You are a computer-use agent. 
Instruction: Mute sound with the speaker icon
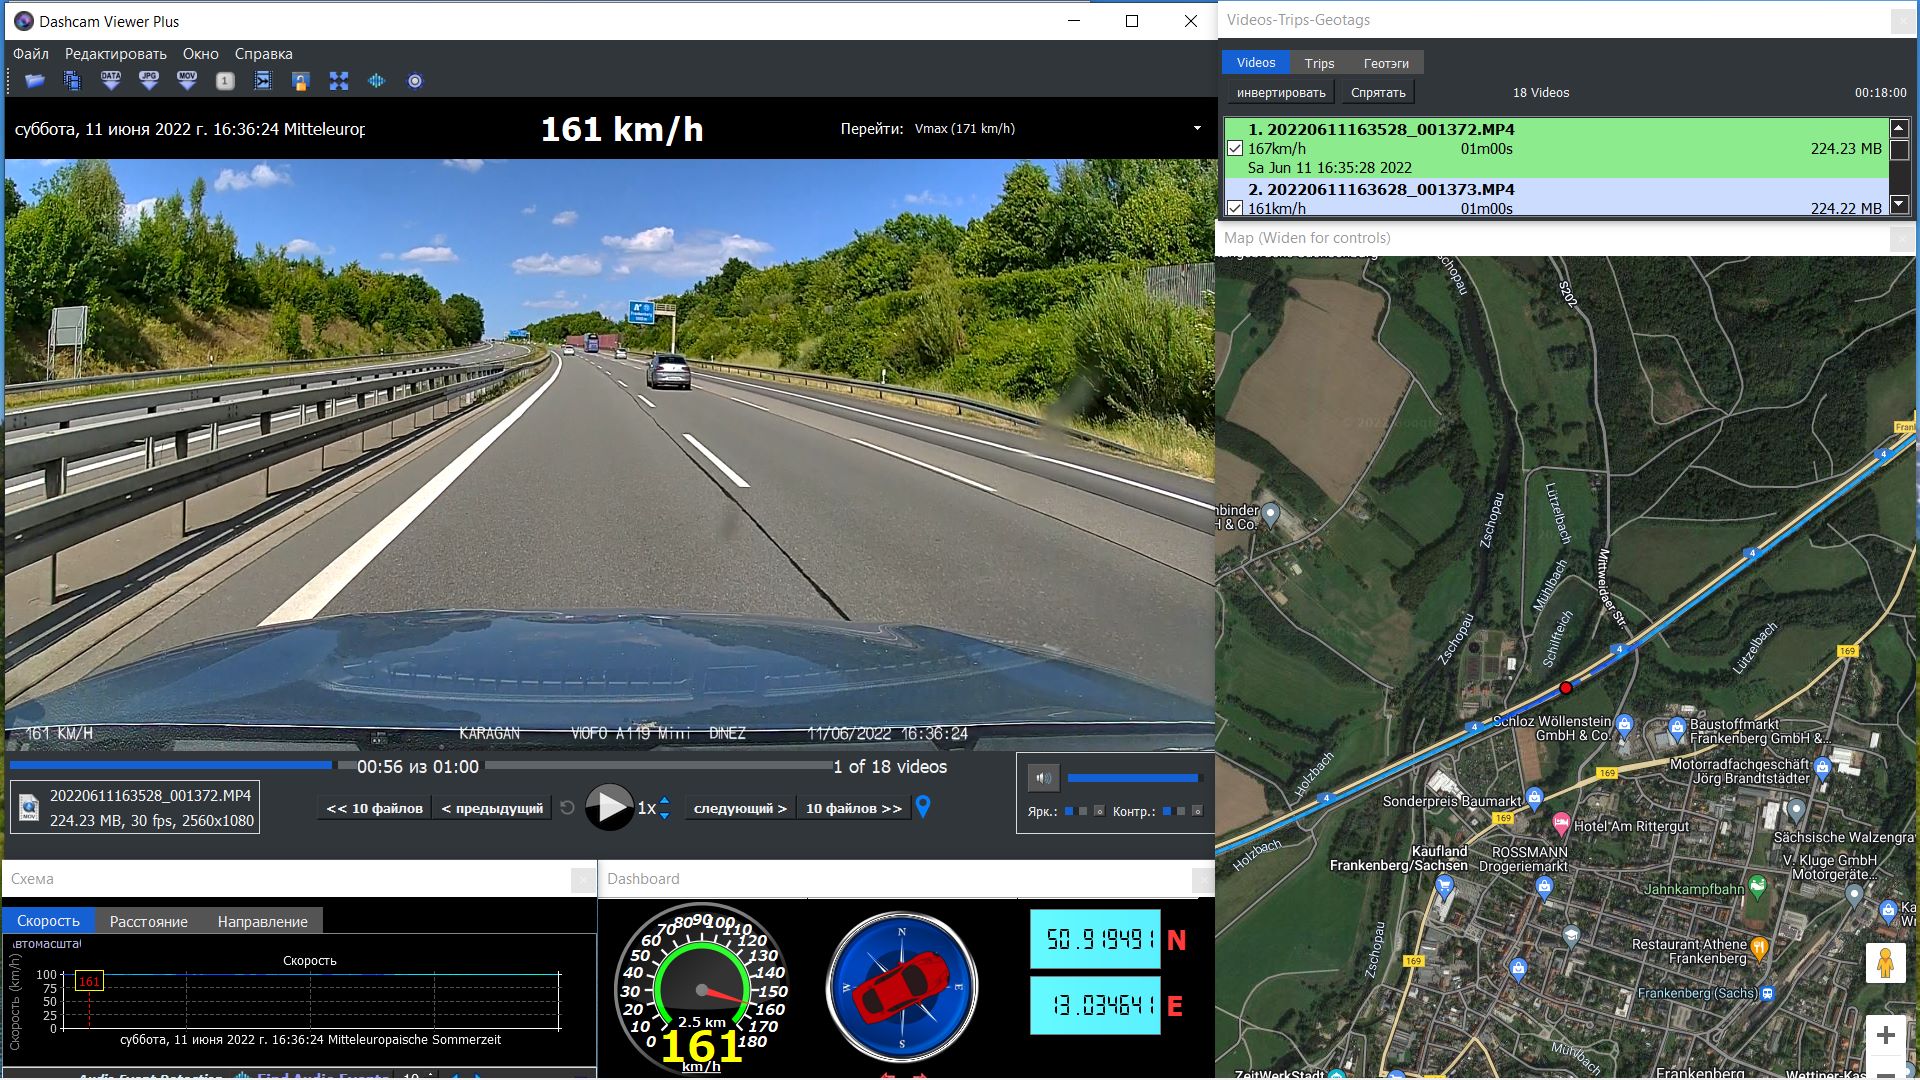1043,777
